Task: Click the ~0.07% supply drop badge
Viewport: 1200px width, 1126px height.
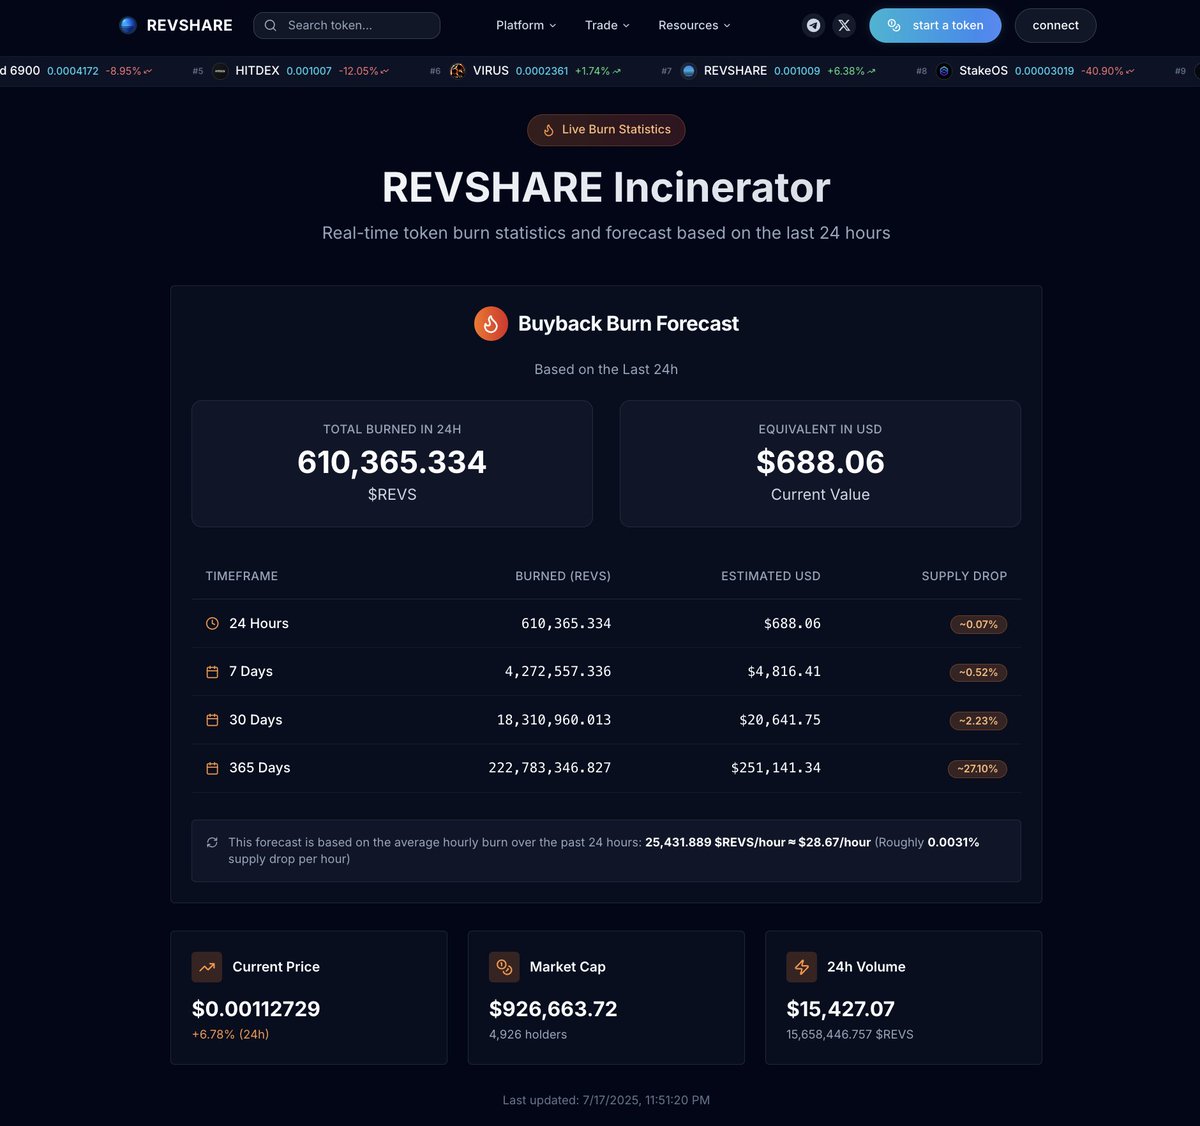Action: pos(978,624)
